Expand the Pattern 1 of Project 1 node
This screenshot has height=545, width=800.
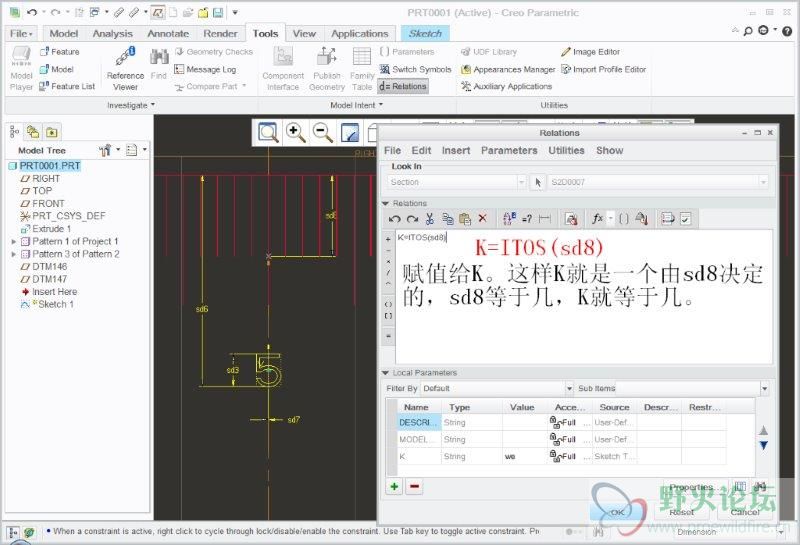pyautogui.click(x=14, y=241)
